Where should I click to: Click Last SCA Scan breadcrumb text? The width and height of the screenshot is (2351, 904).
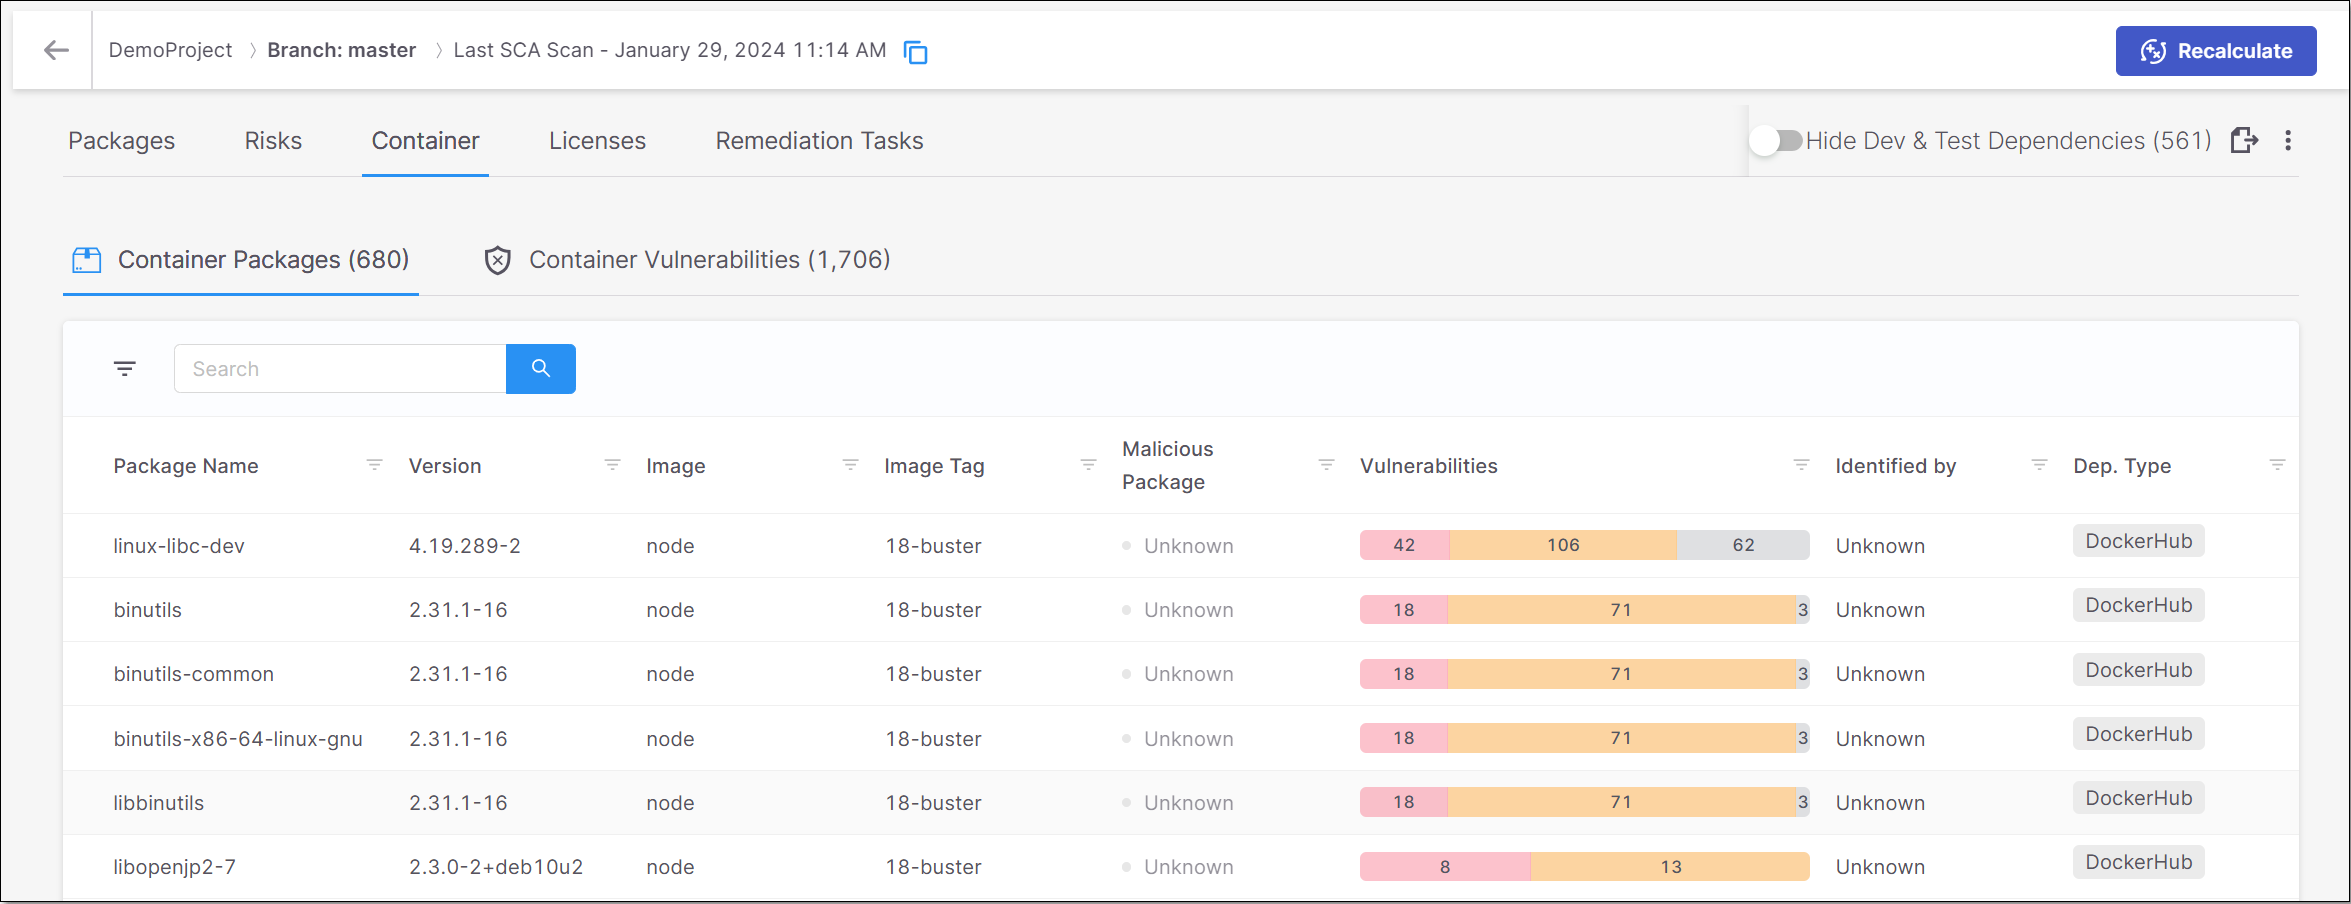[x=669, y=50]
